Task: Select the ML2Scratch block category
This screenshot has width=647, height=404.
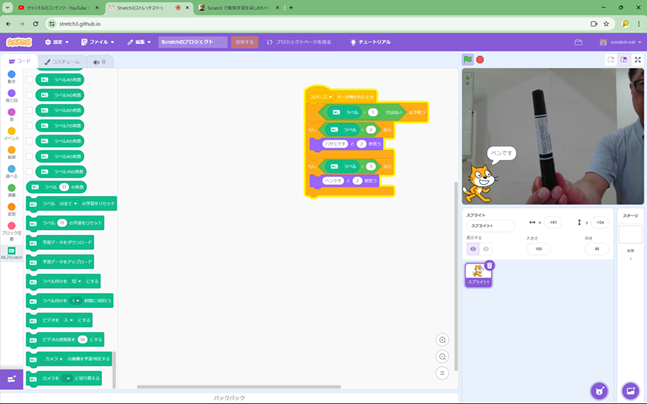Action: tap(11, 253)
